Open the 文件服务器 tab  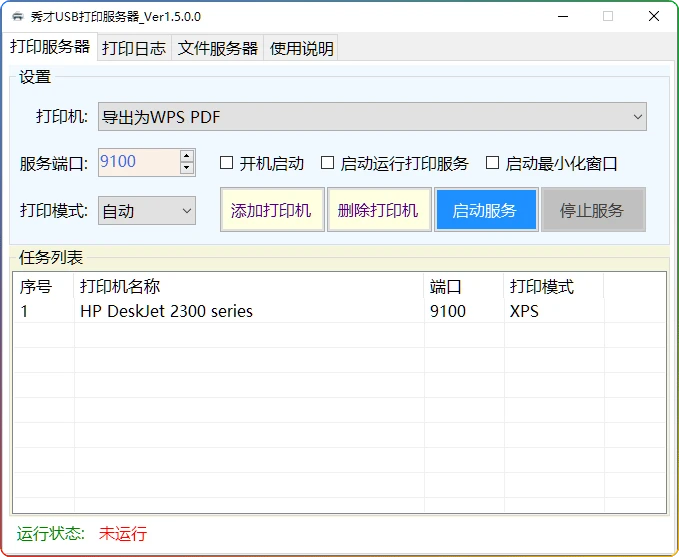[x=218, y=48]
